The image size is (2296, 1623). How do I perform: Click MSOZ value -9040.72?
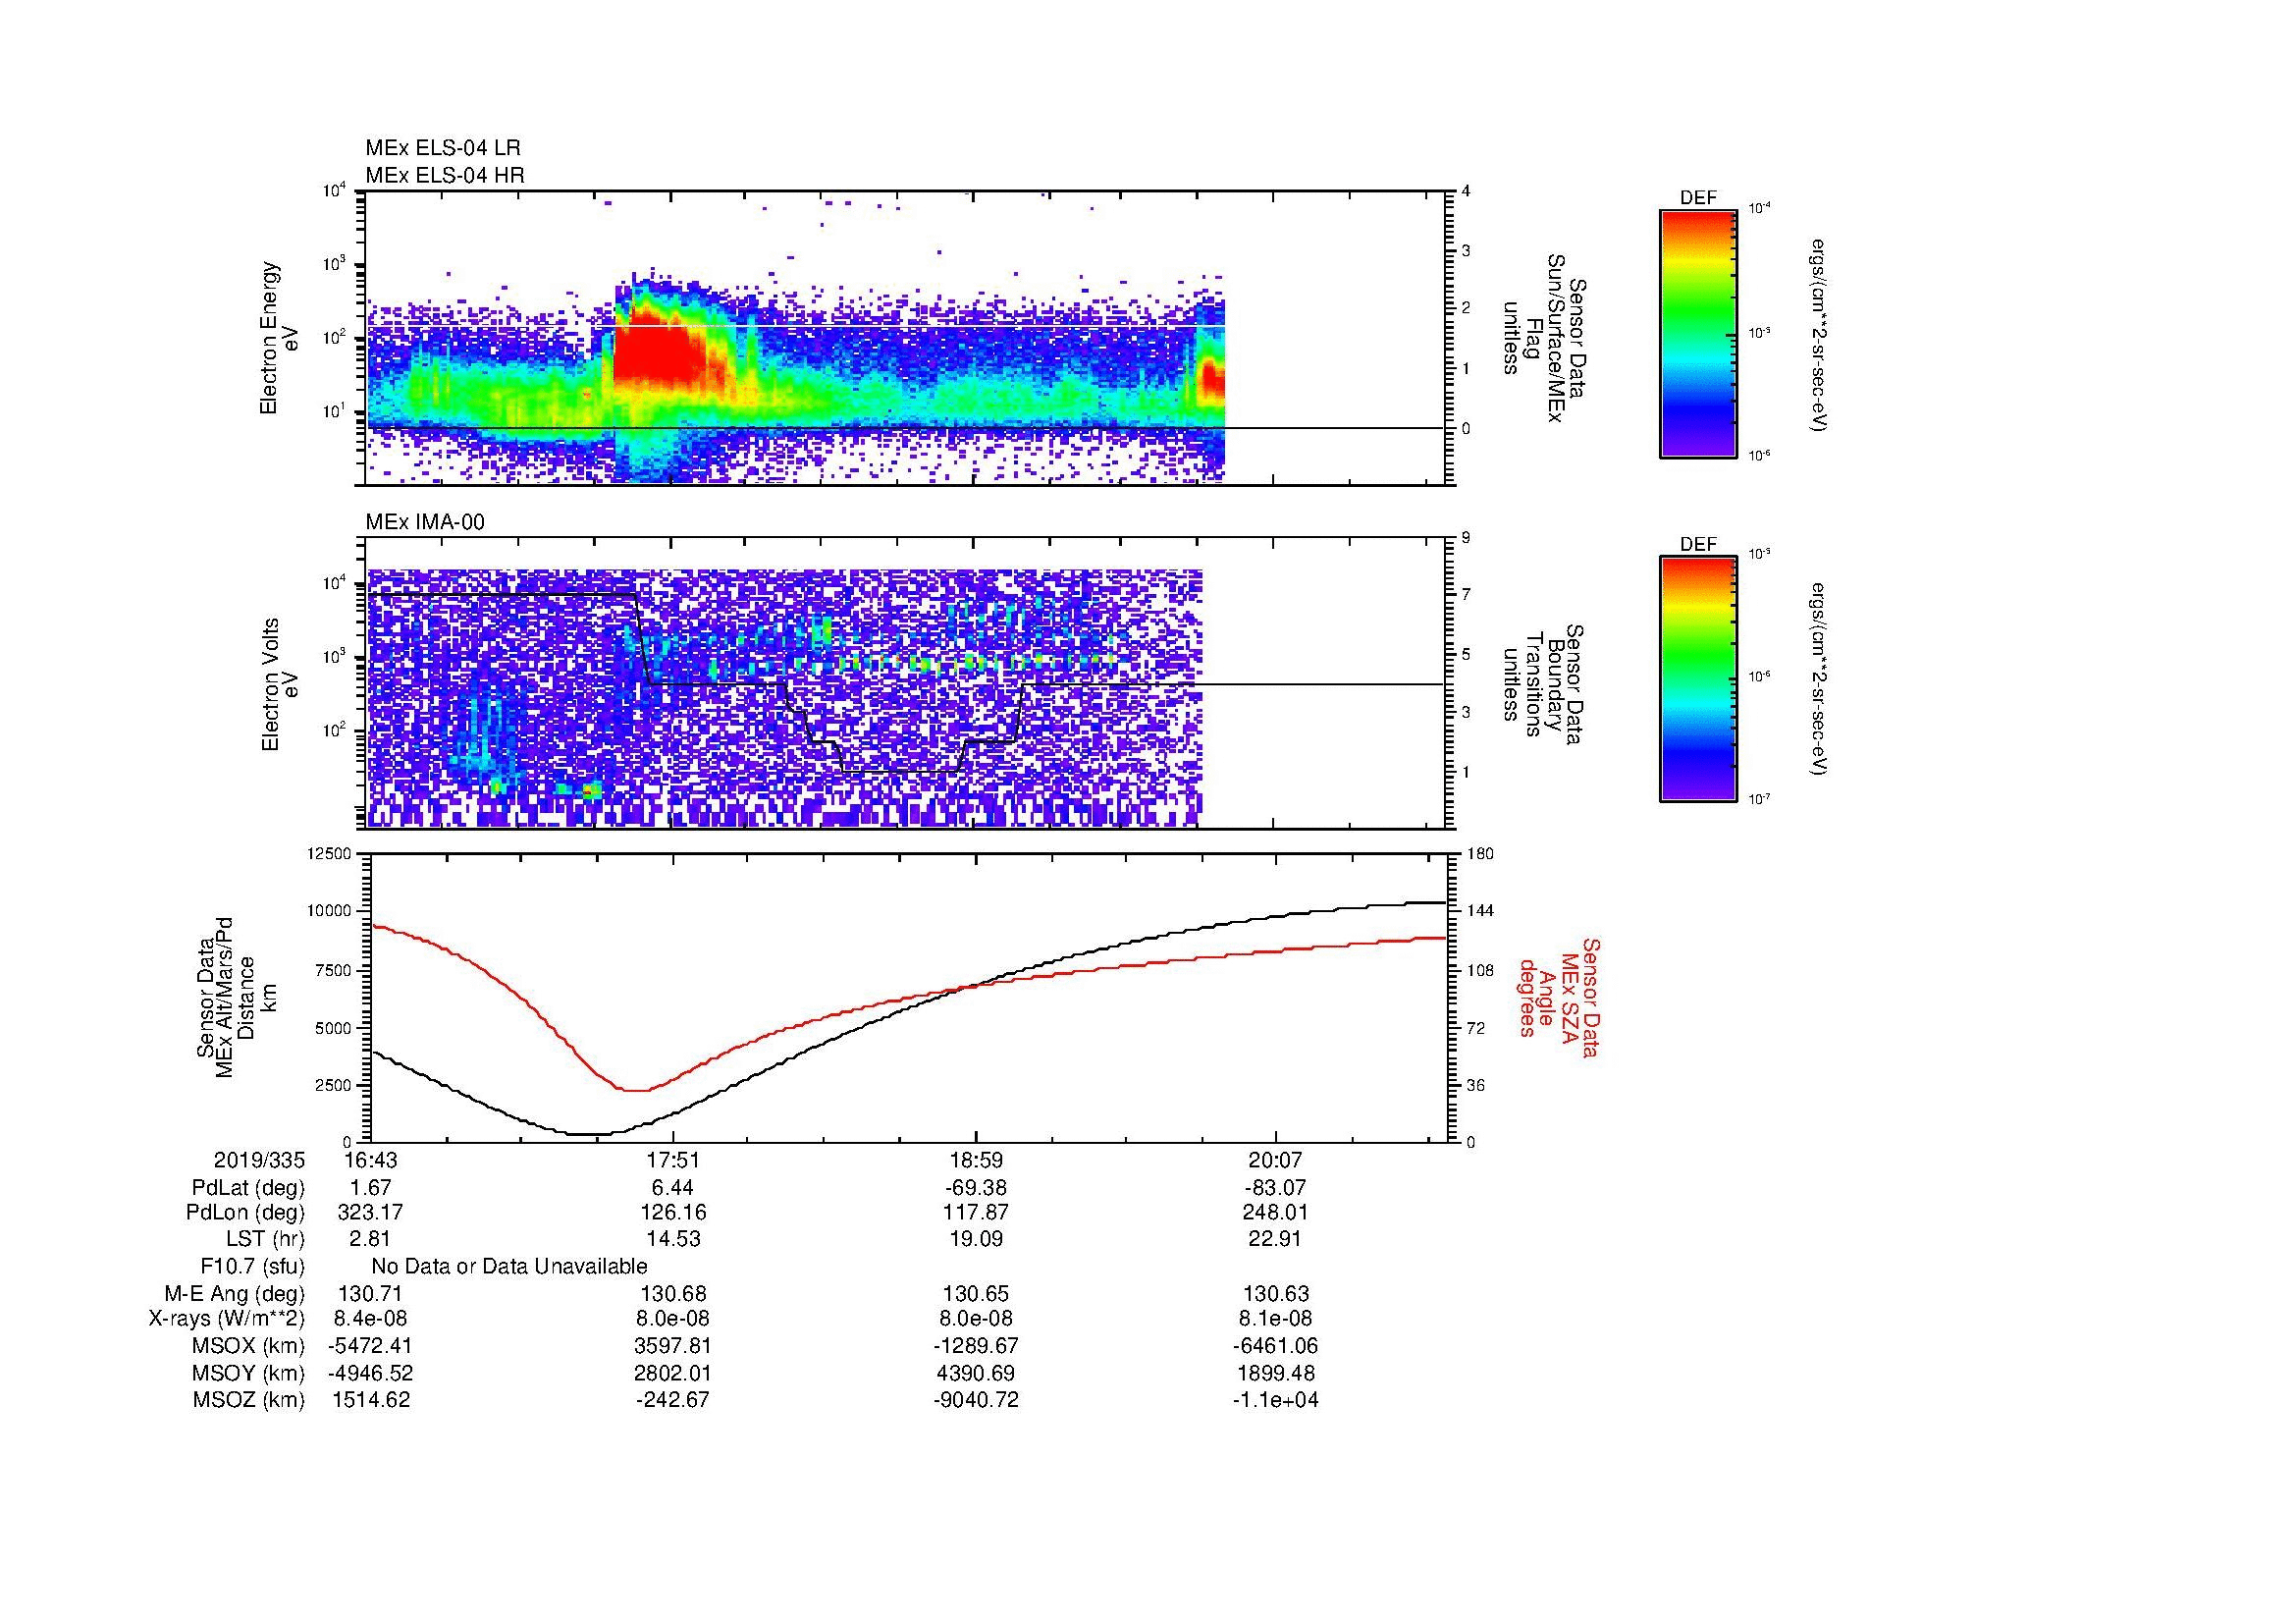[975, 1400]
